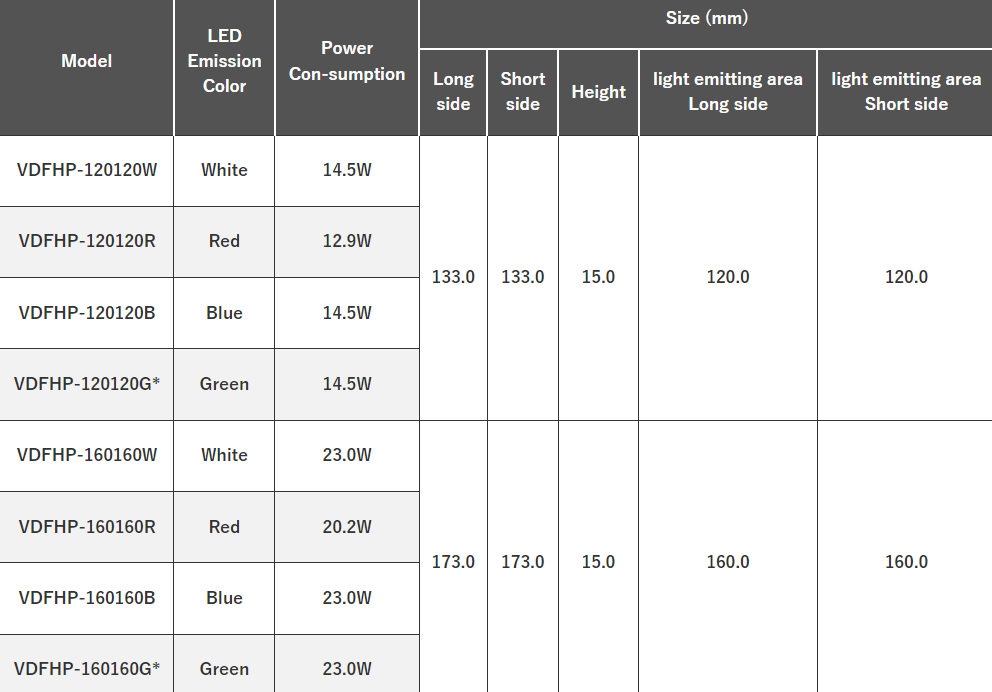Select the 20.2W power consumption value

point(347,527)
